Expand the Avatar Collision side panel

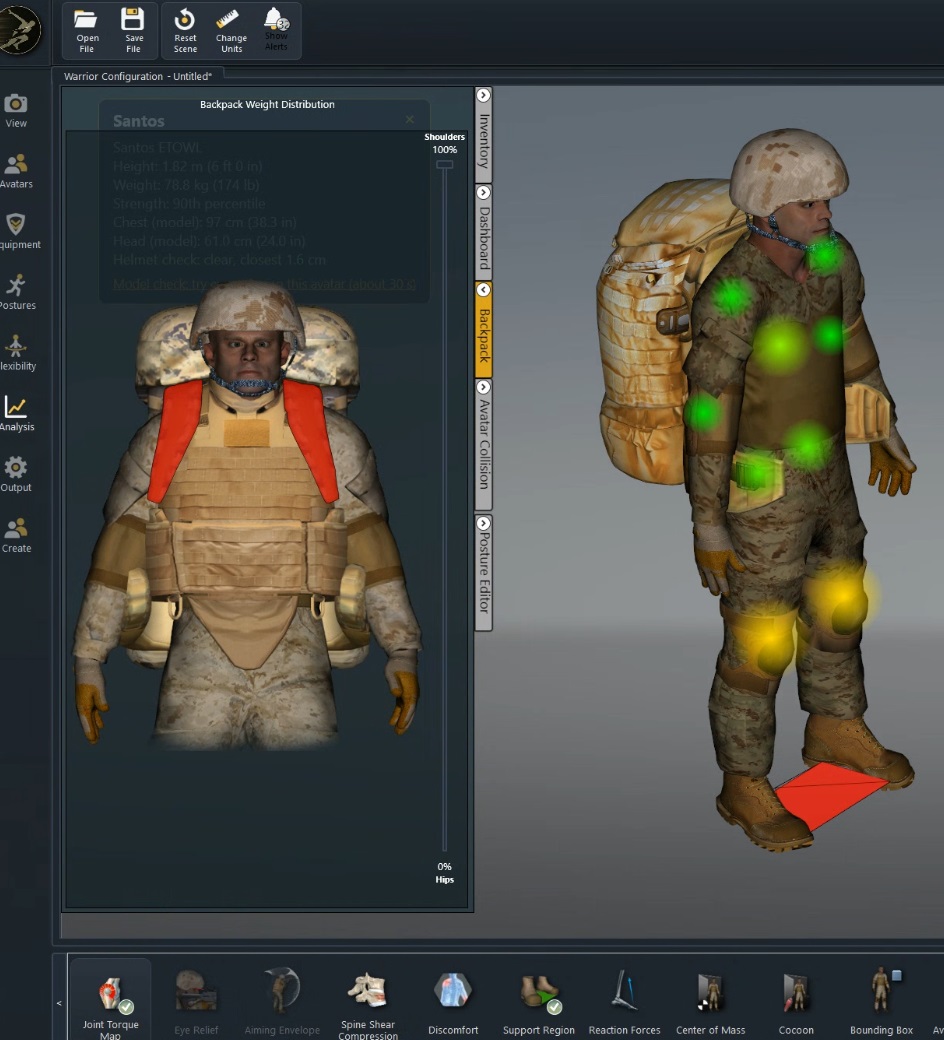484,443
